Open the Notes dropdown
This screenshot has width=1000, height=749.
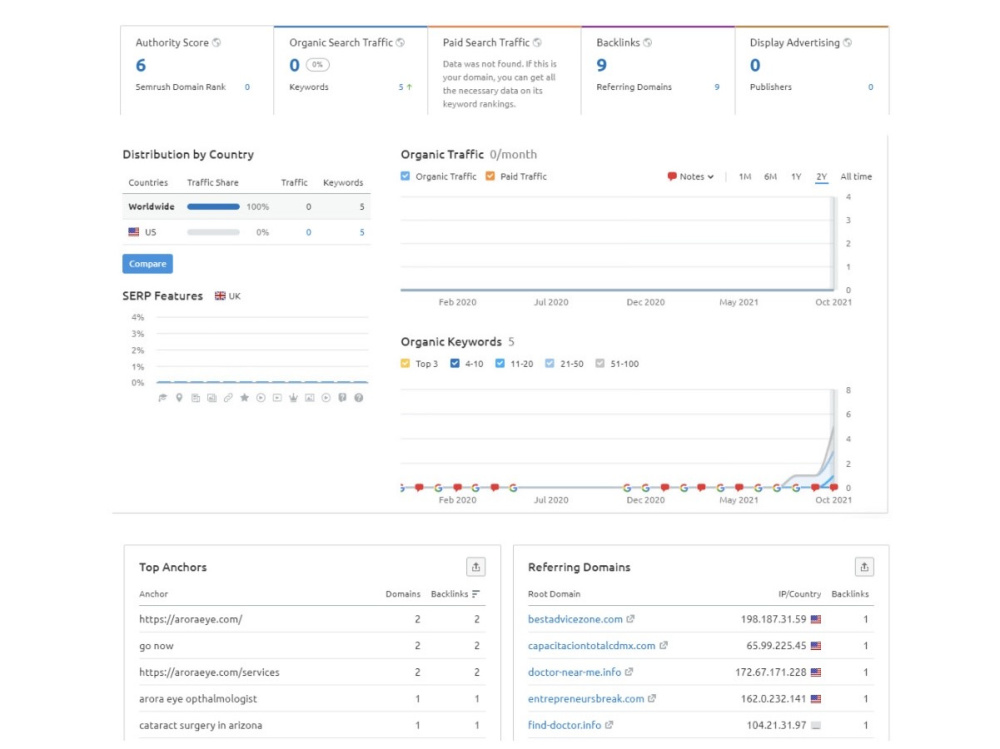point(691,177)
